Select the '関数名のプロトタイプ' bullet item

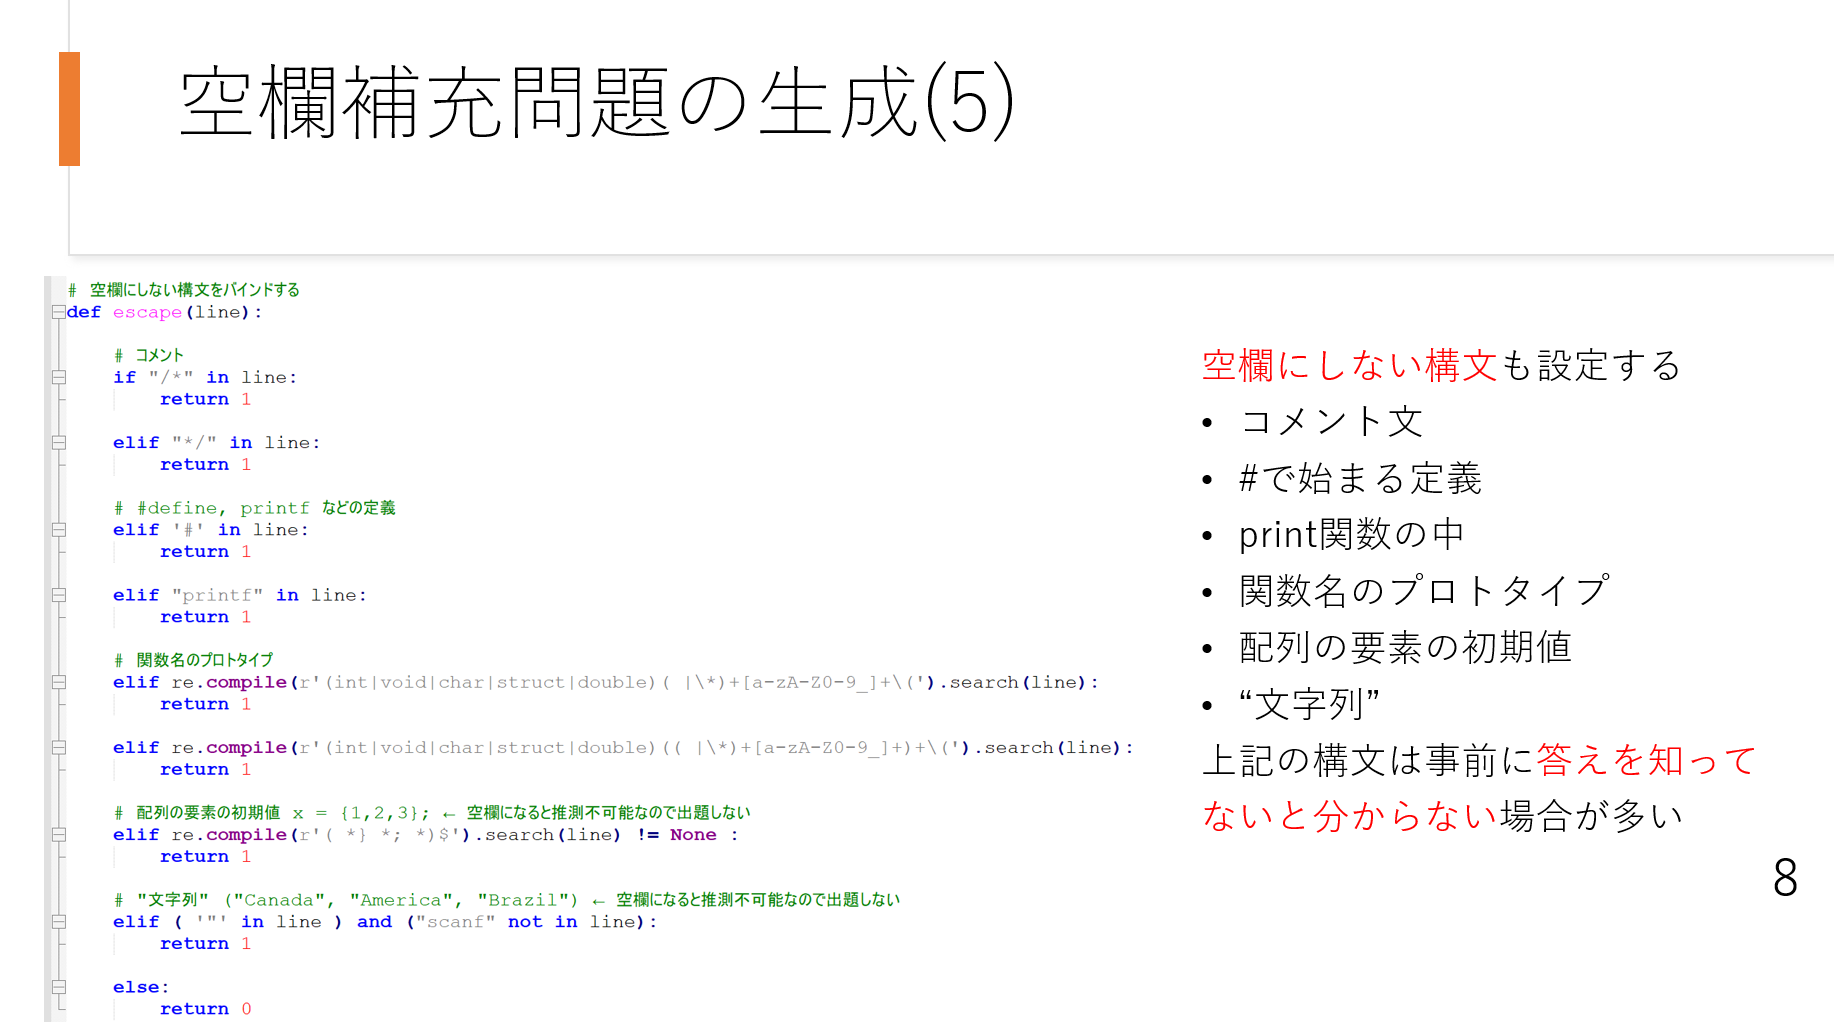[1423, 591]
